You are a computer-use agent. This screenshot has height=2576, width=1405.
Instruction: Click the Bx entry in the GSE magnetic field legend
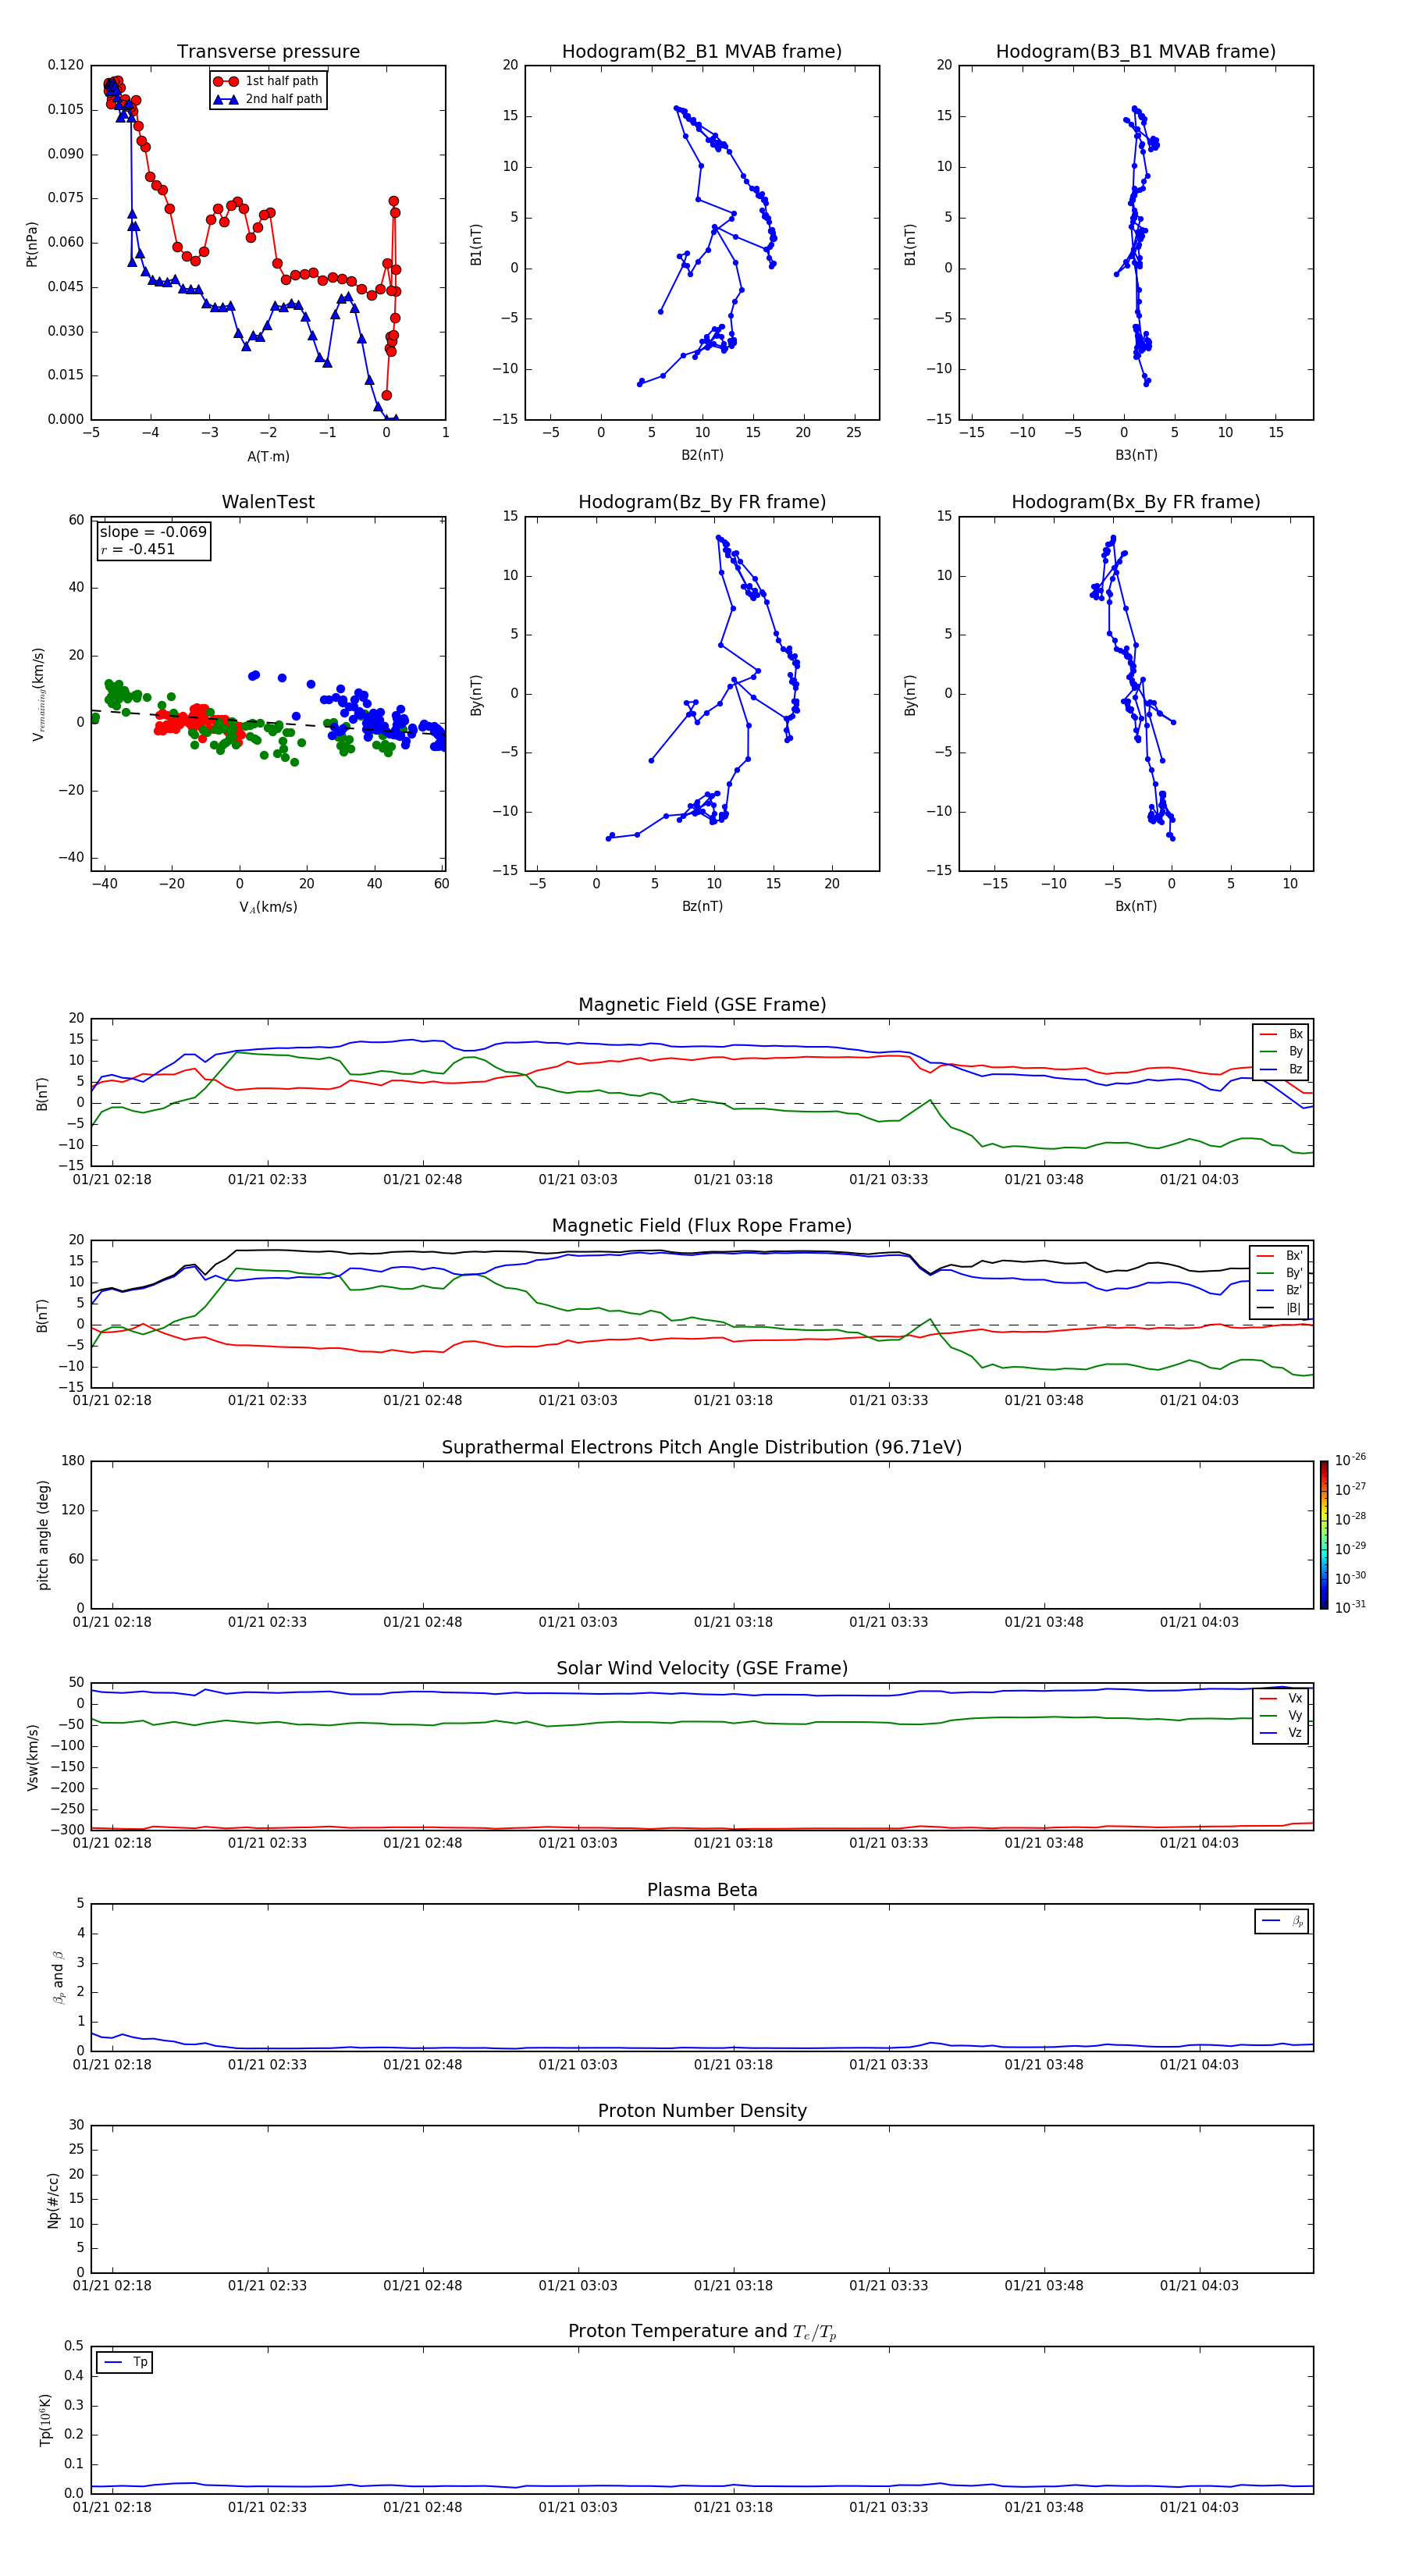point(1281,1035)
